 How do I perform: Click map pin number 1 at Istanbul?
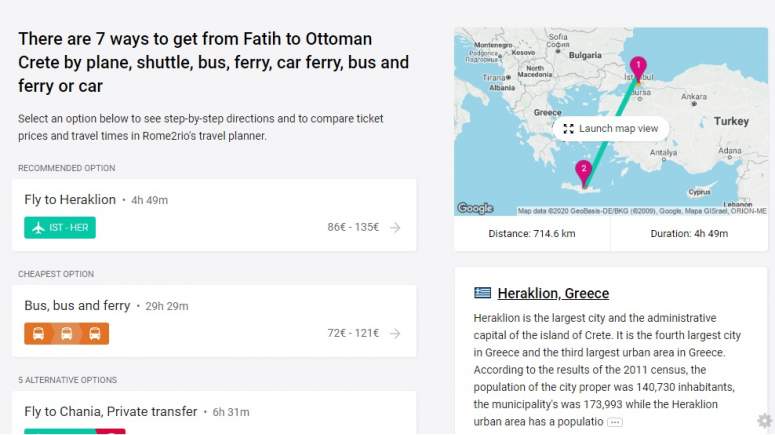tap(638, 68)
